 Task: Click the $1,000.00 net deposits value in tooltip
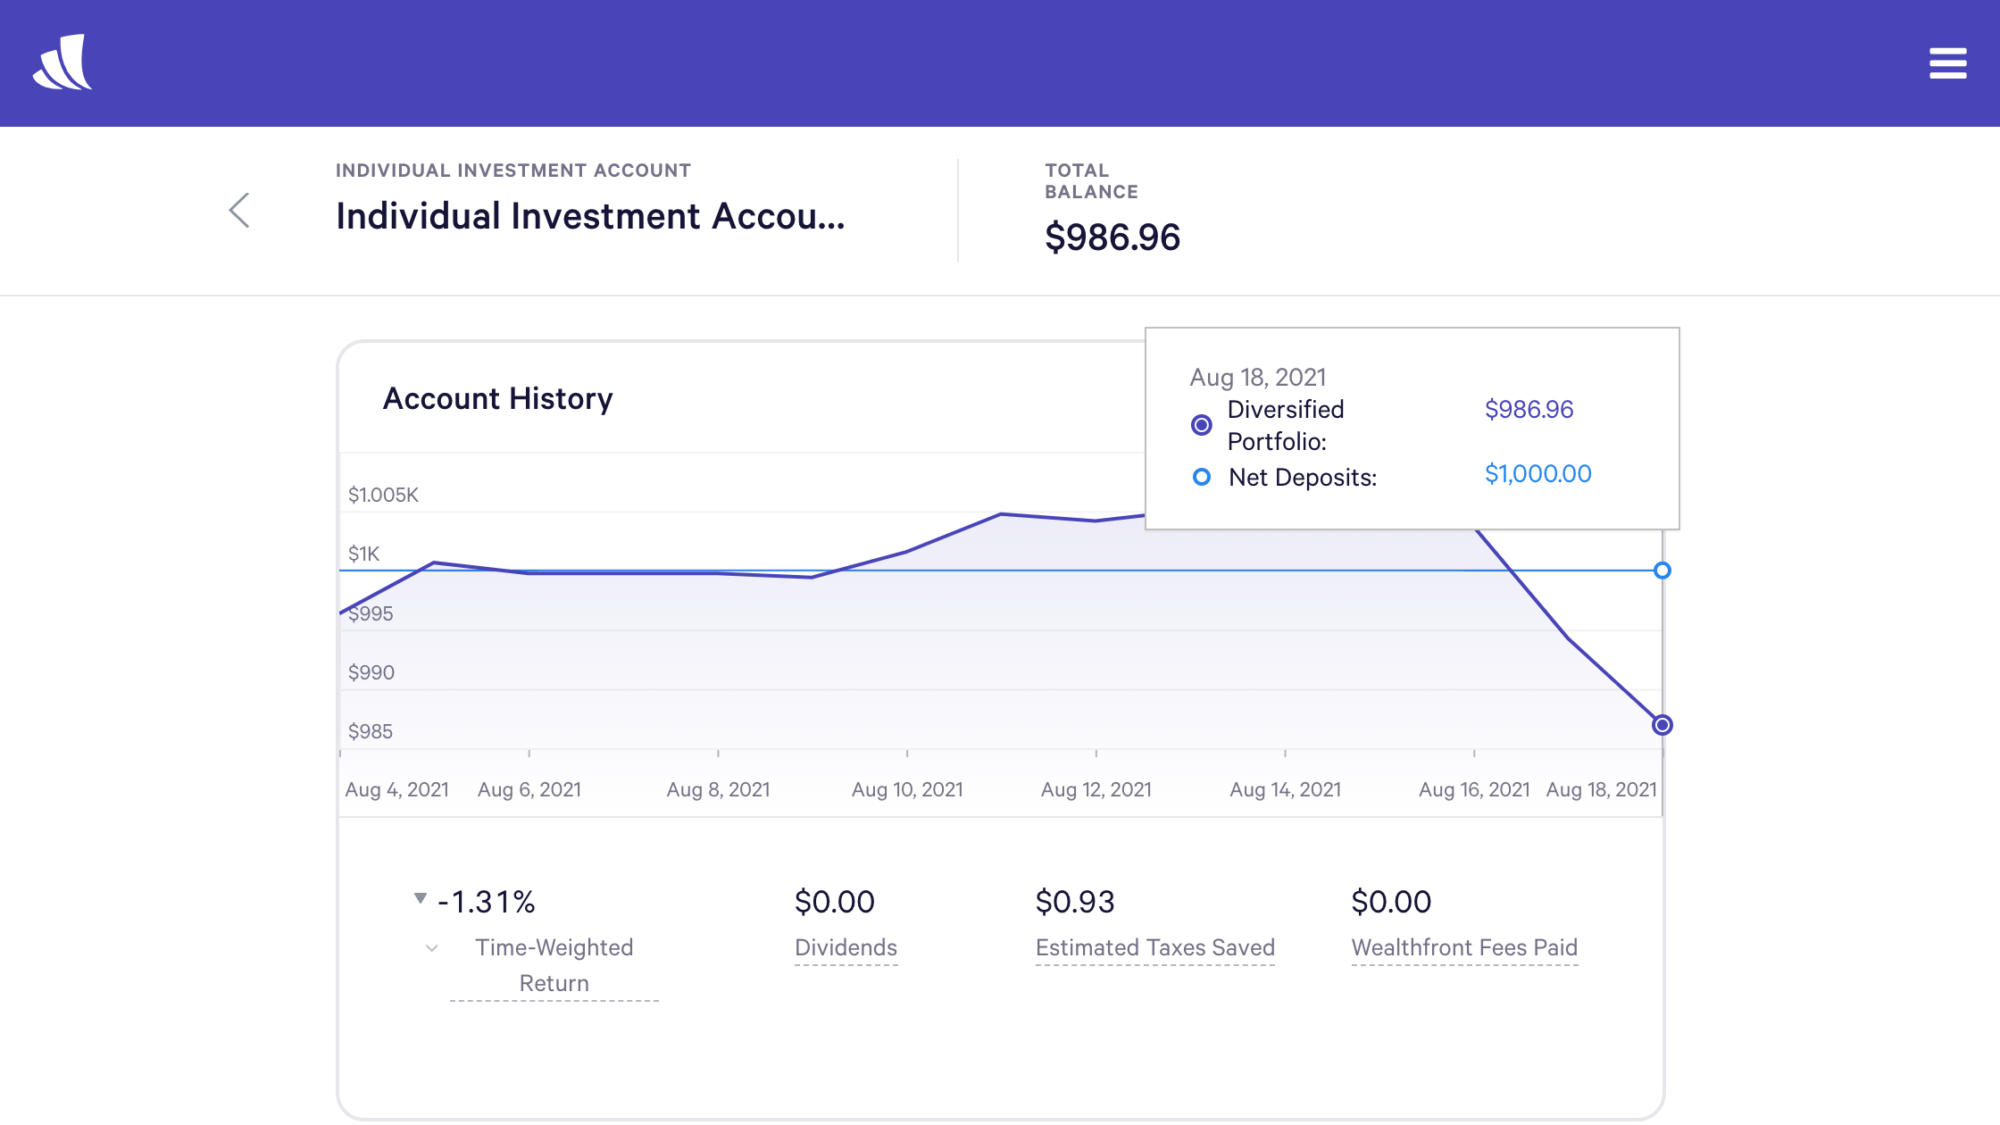coord(1537,474)
